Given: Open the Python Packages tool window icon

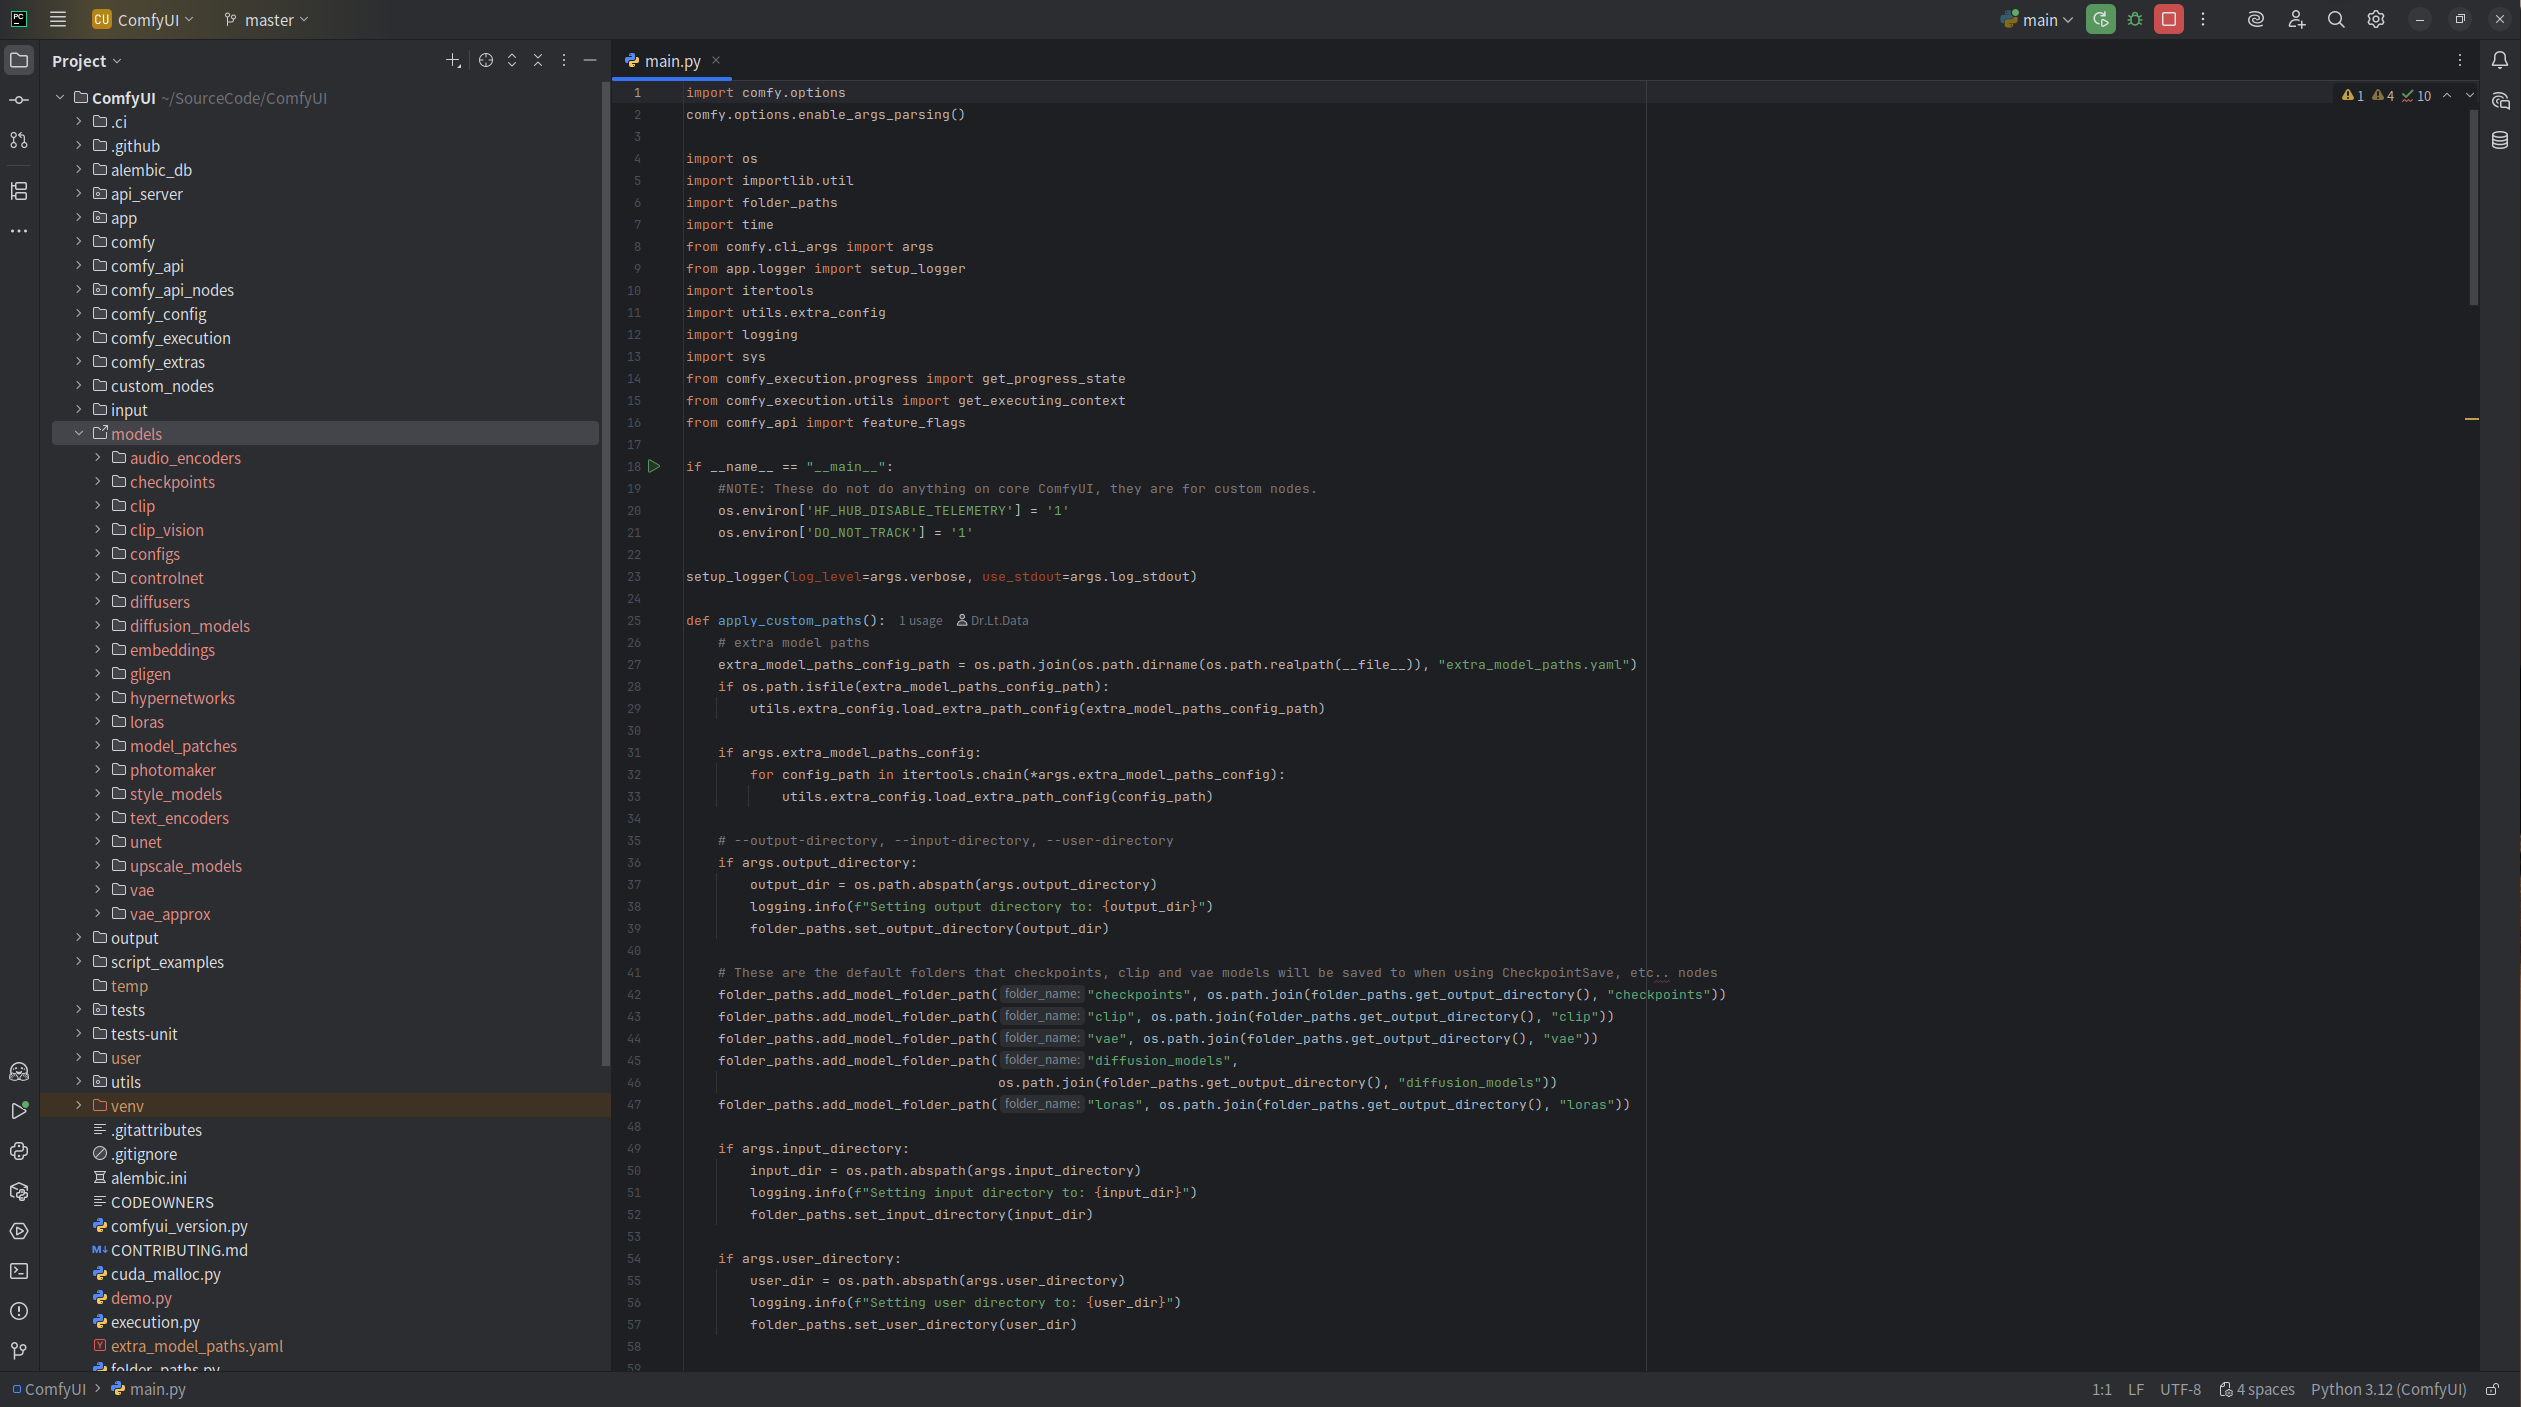Looking at the screenshot, I should (19, 1191).
